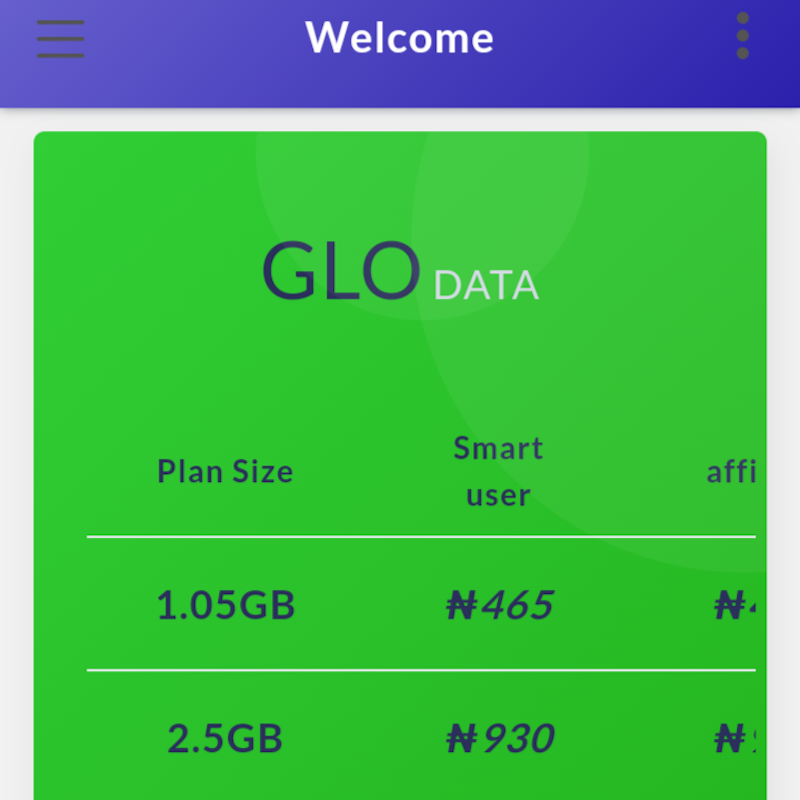Choose the 1.05GB plan size
This screenshot has width=800, height=800.
click(x=226, y=605)
